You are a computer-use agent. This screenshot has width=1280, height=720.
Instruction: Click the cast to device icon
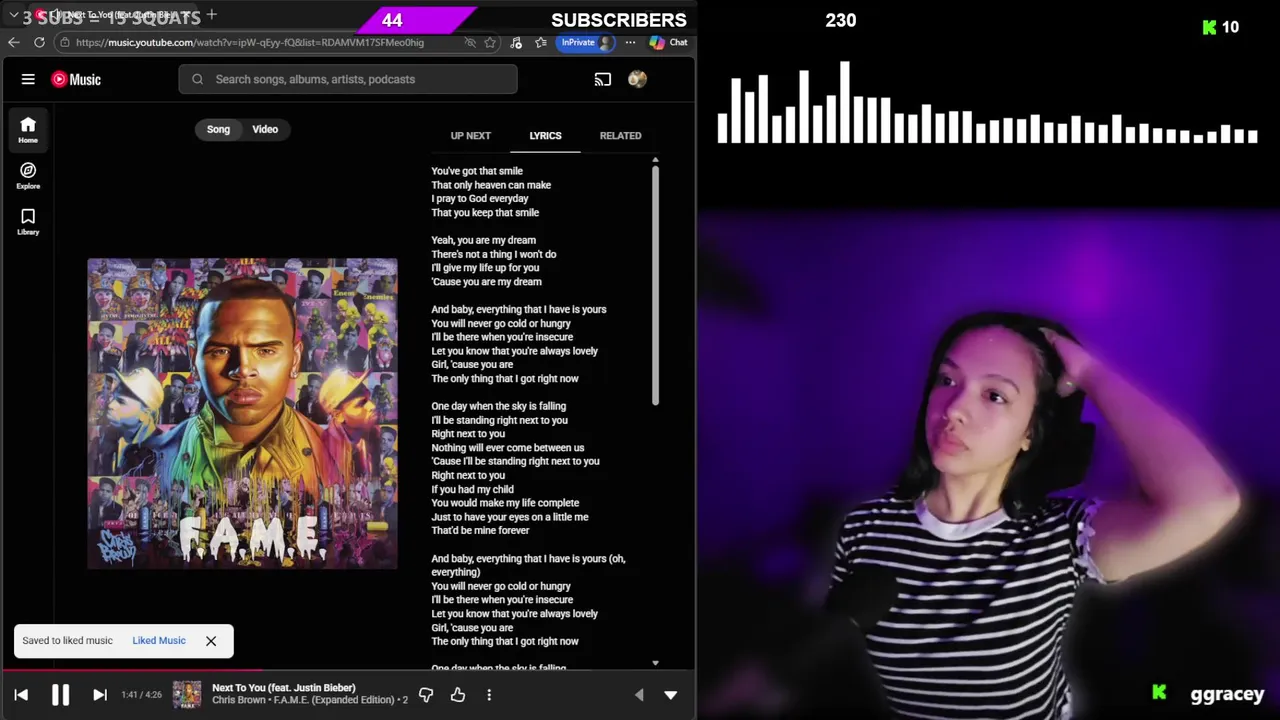603,79
